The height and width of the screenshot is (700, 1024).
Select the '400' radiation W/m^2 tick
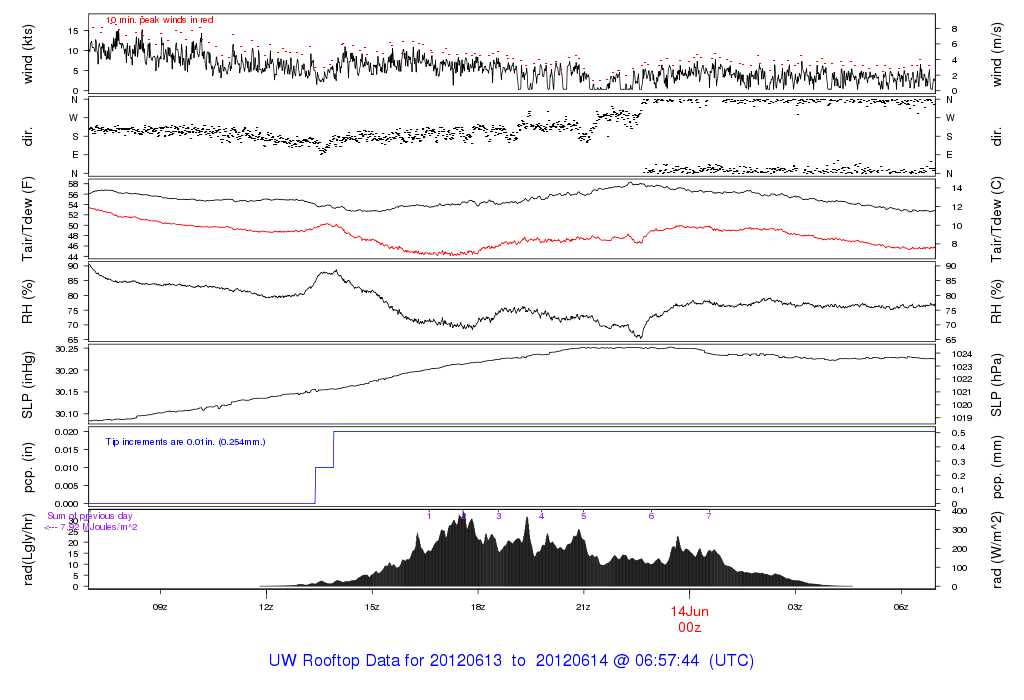pos(959,511)
